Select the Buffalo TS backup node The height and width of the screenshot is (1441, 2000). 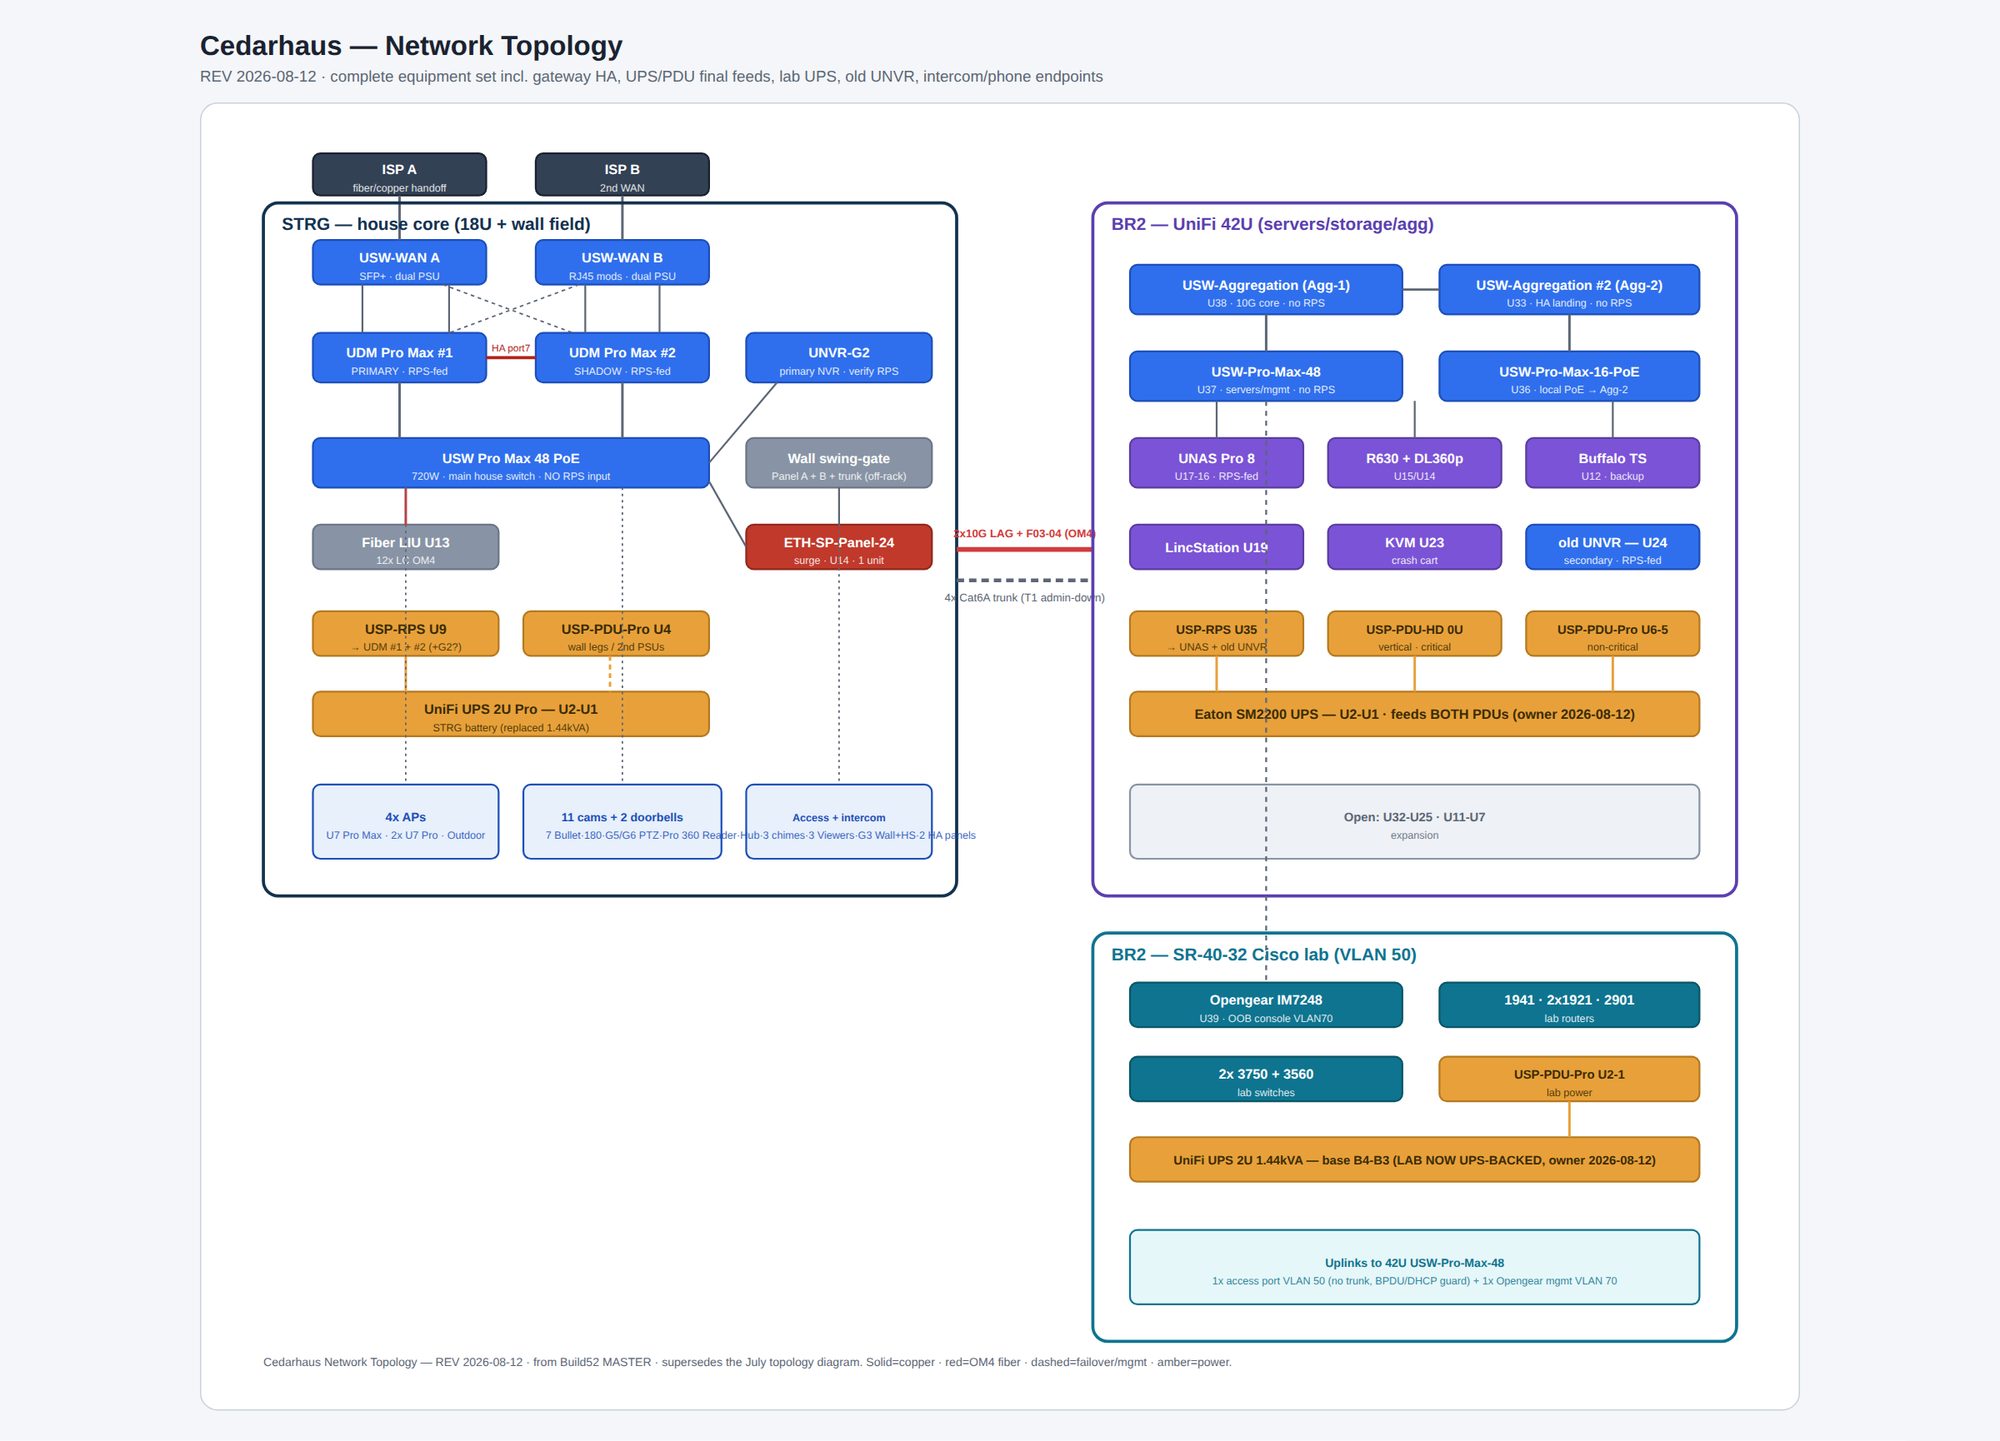pyautogui.click(x=1612, y=463)
